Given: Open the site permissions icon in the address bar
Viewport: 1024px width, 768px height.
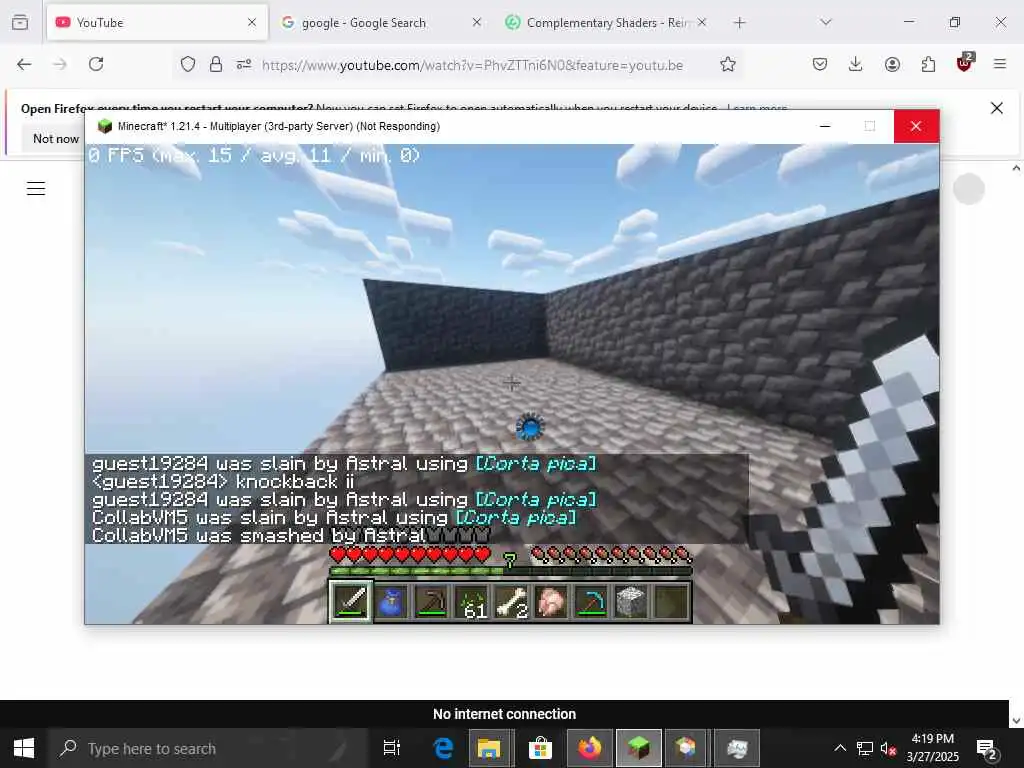Looking at the screenshot, I should [244, 64].
